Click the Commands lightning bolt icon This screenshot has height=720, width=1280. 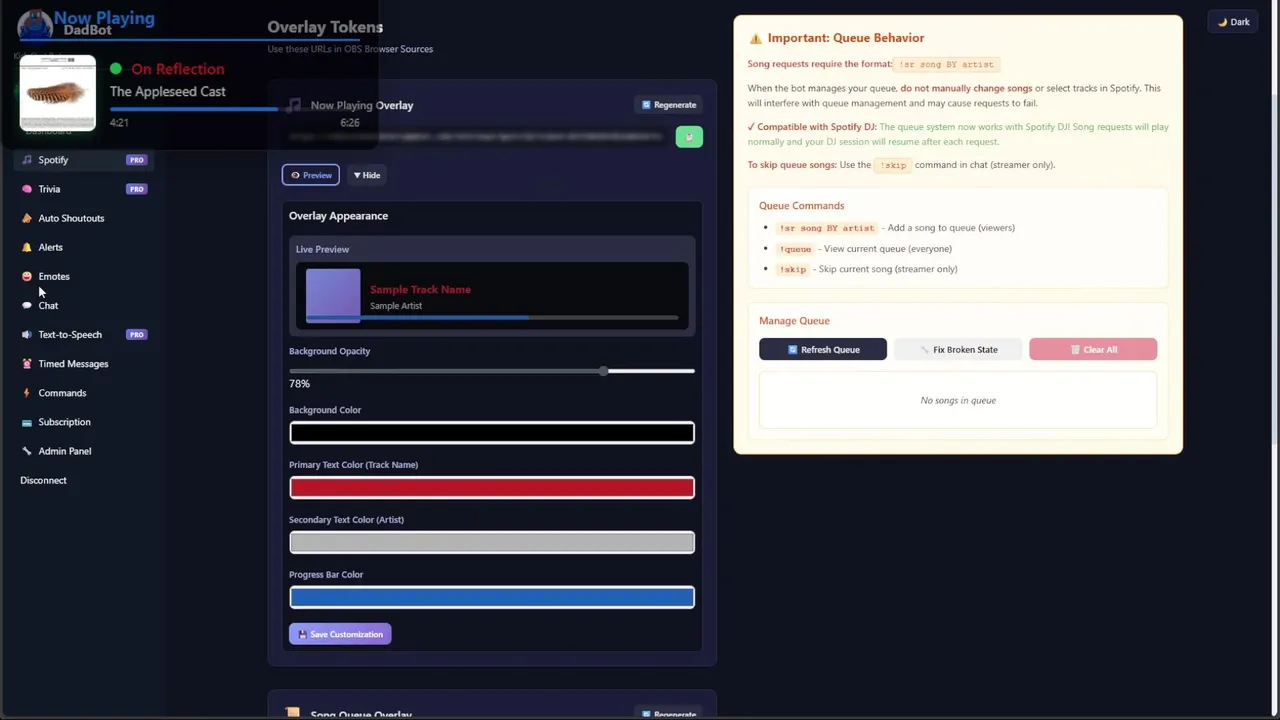(x=27, y=393)
